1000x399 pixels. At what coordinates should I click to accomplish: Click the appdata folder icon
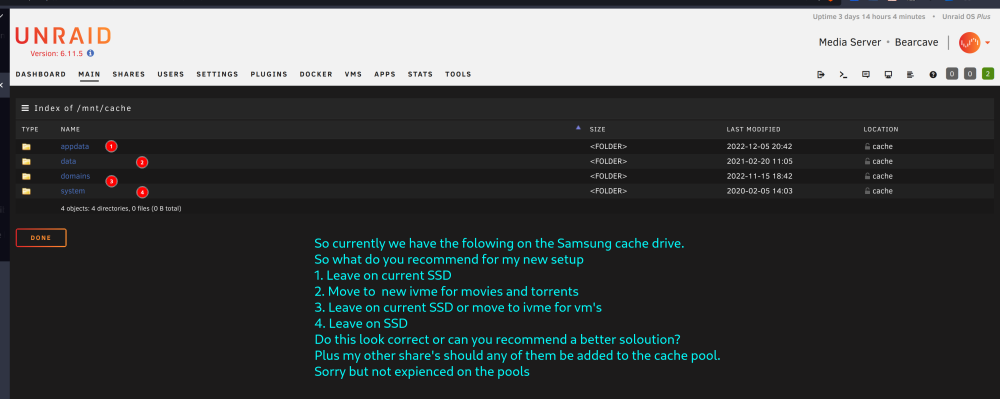[26, 147]
